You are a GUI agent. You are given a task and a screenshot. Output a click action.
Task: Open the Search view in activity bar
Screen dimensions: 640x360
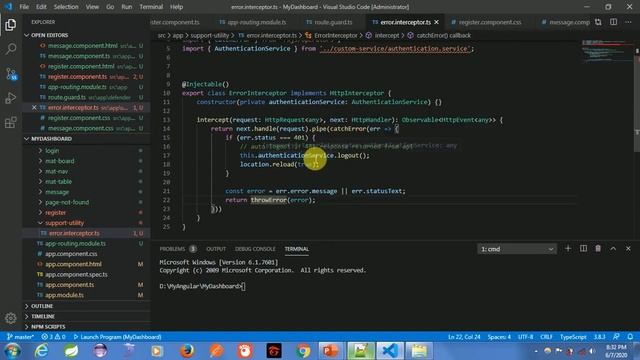[x=11, y=49]
